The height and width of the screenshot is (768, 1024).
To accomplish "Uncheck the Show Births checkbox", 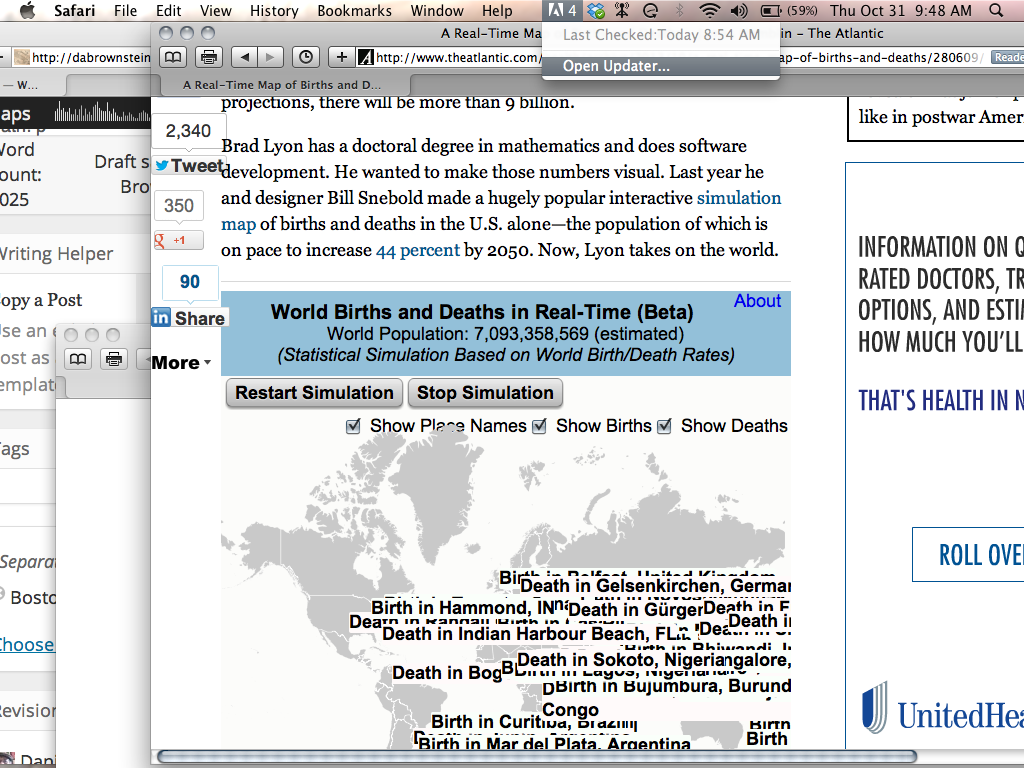I will (x=540, y=427).
